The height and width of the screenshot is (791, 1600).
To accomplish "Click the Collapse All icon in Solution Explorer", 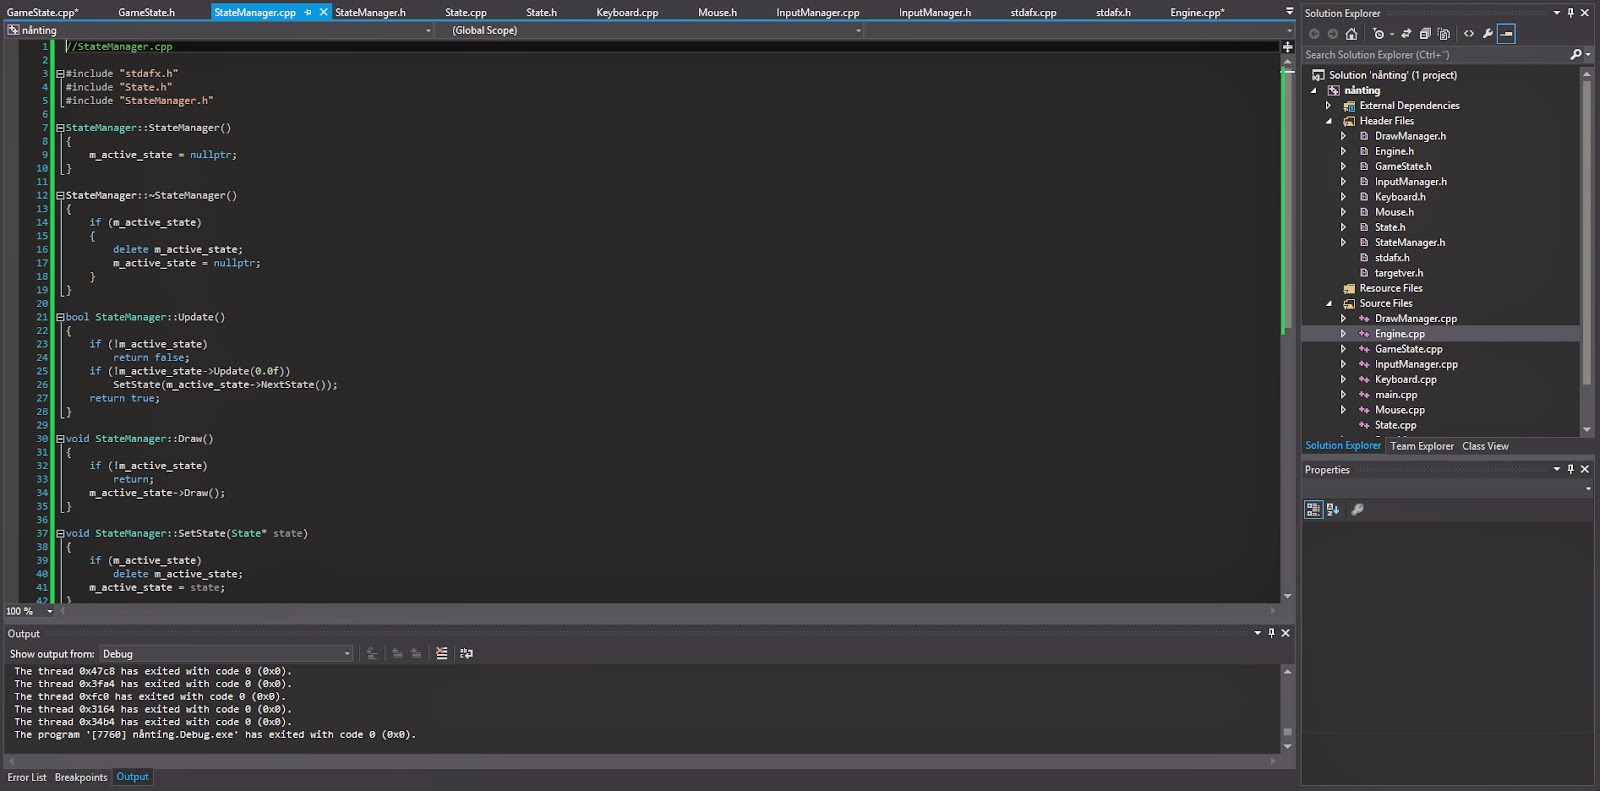I will point(1425,34).
